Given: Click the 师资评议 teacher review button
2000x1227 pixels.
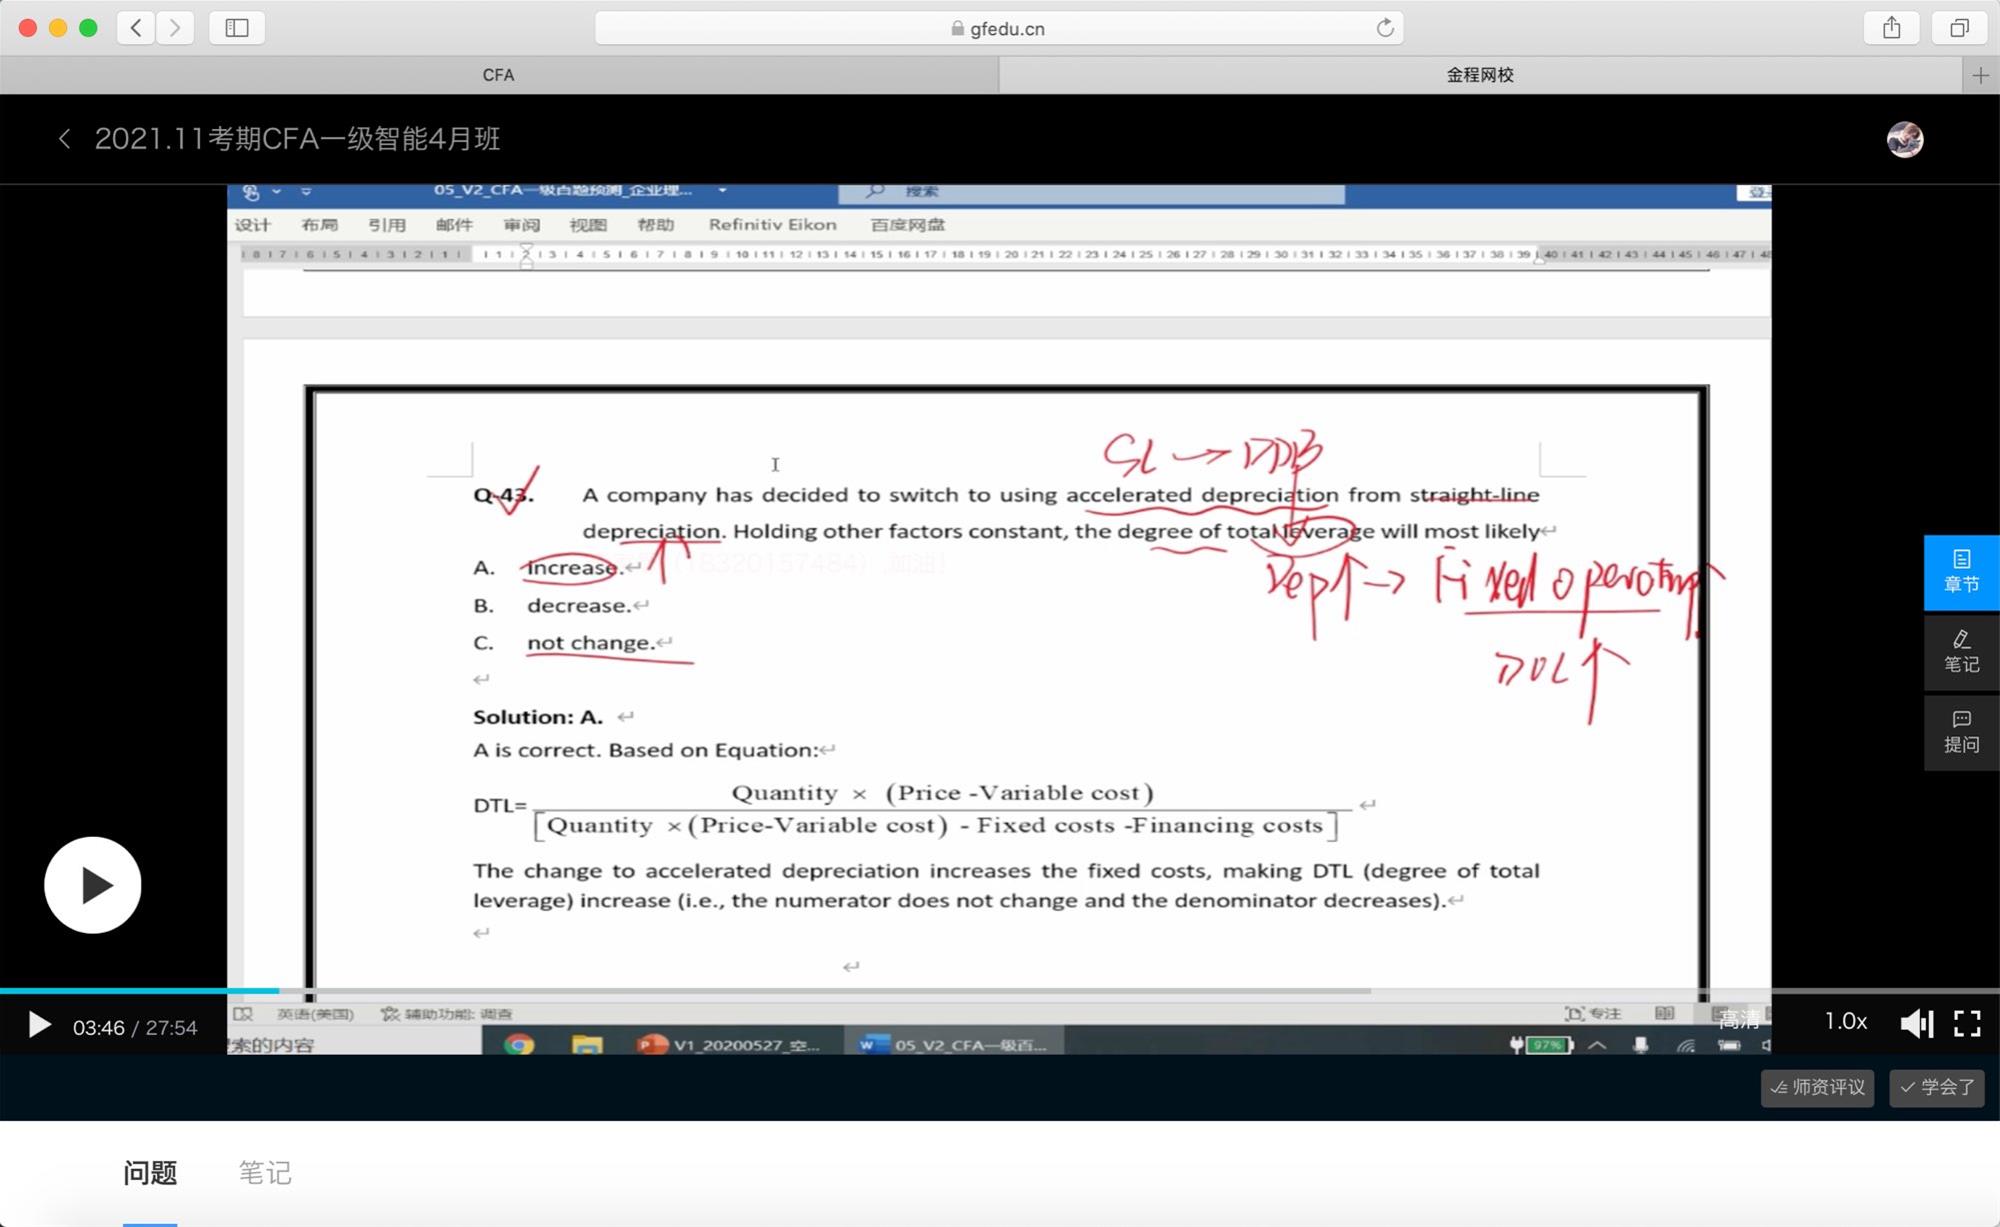Looking at the screenshot, I should coord(1817,1087).
